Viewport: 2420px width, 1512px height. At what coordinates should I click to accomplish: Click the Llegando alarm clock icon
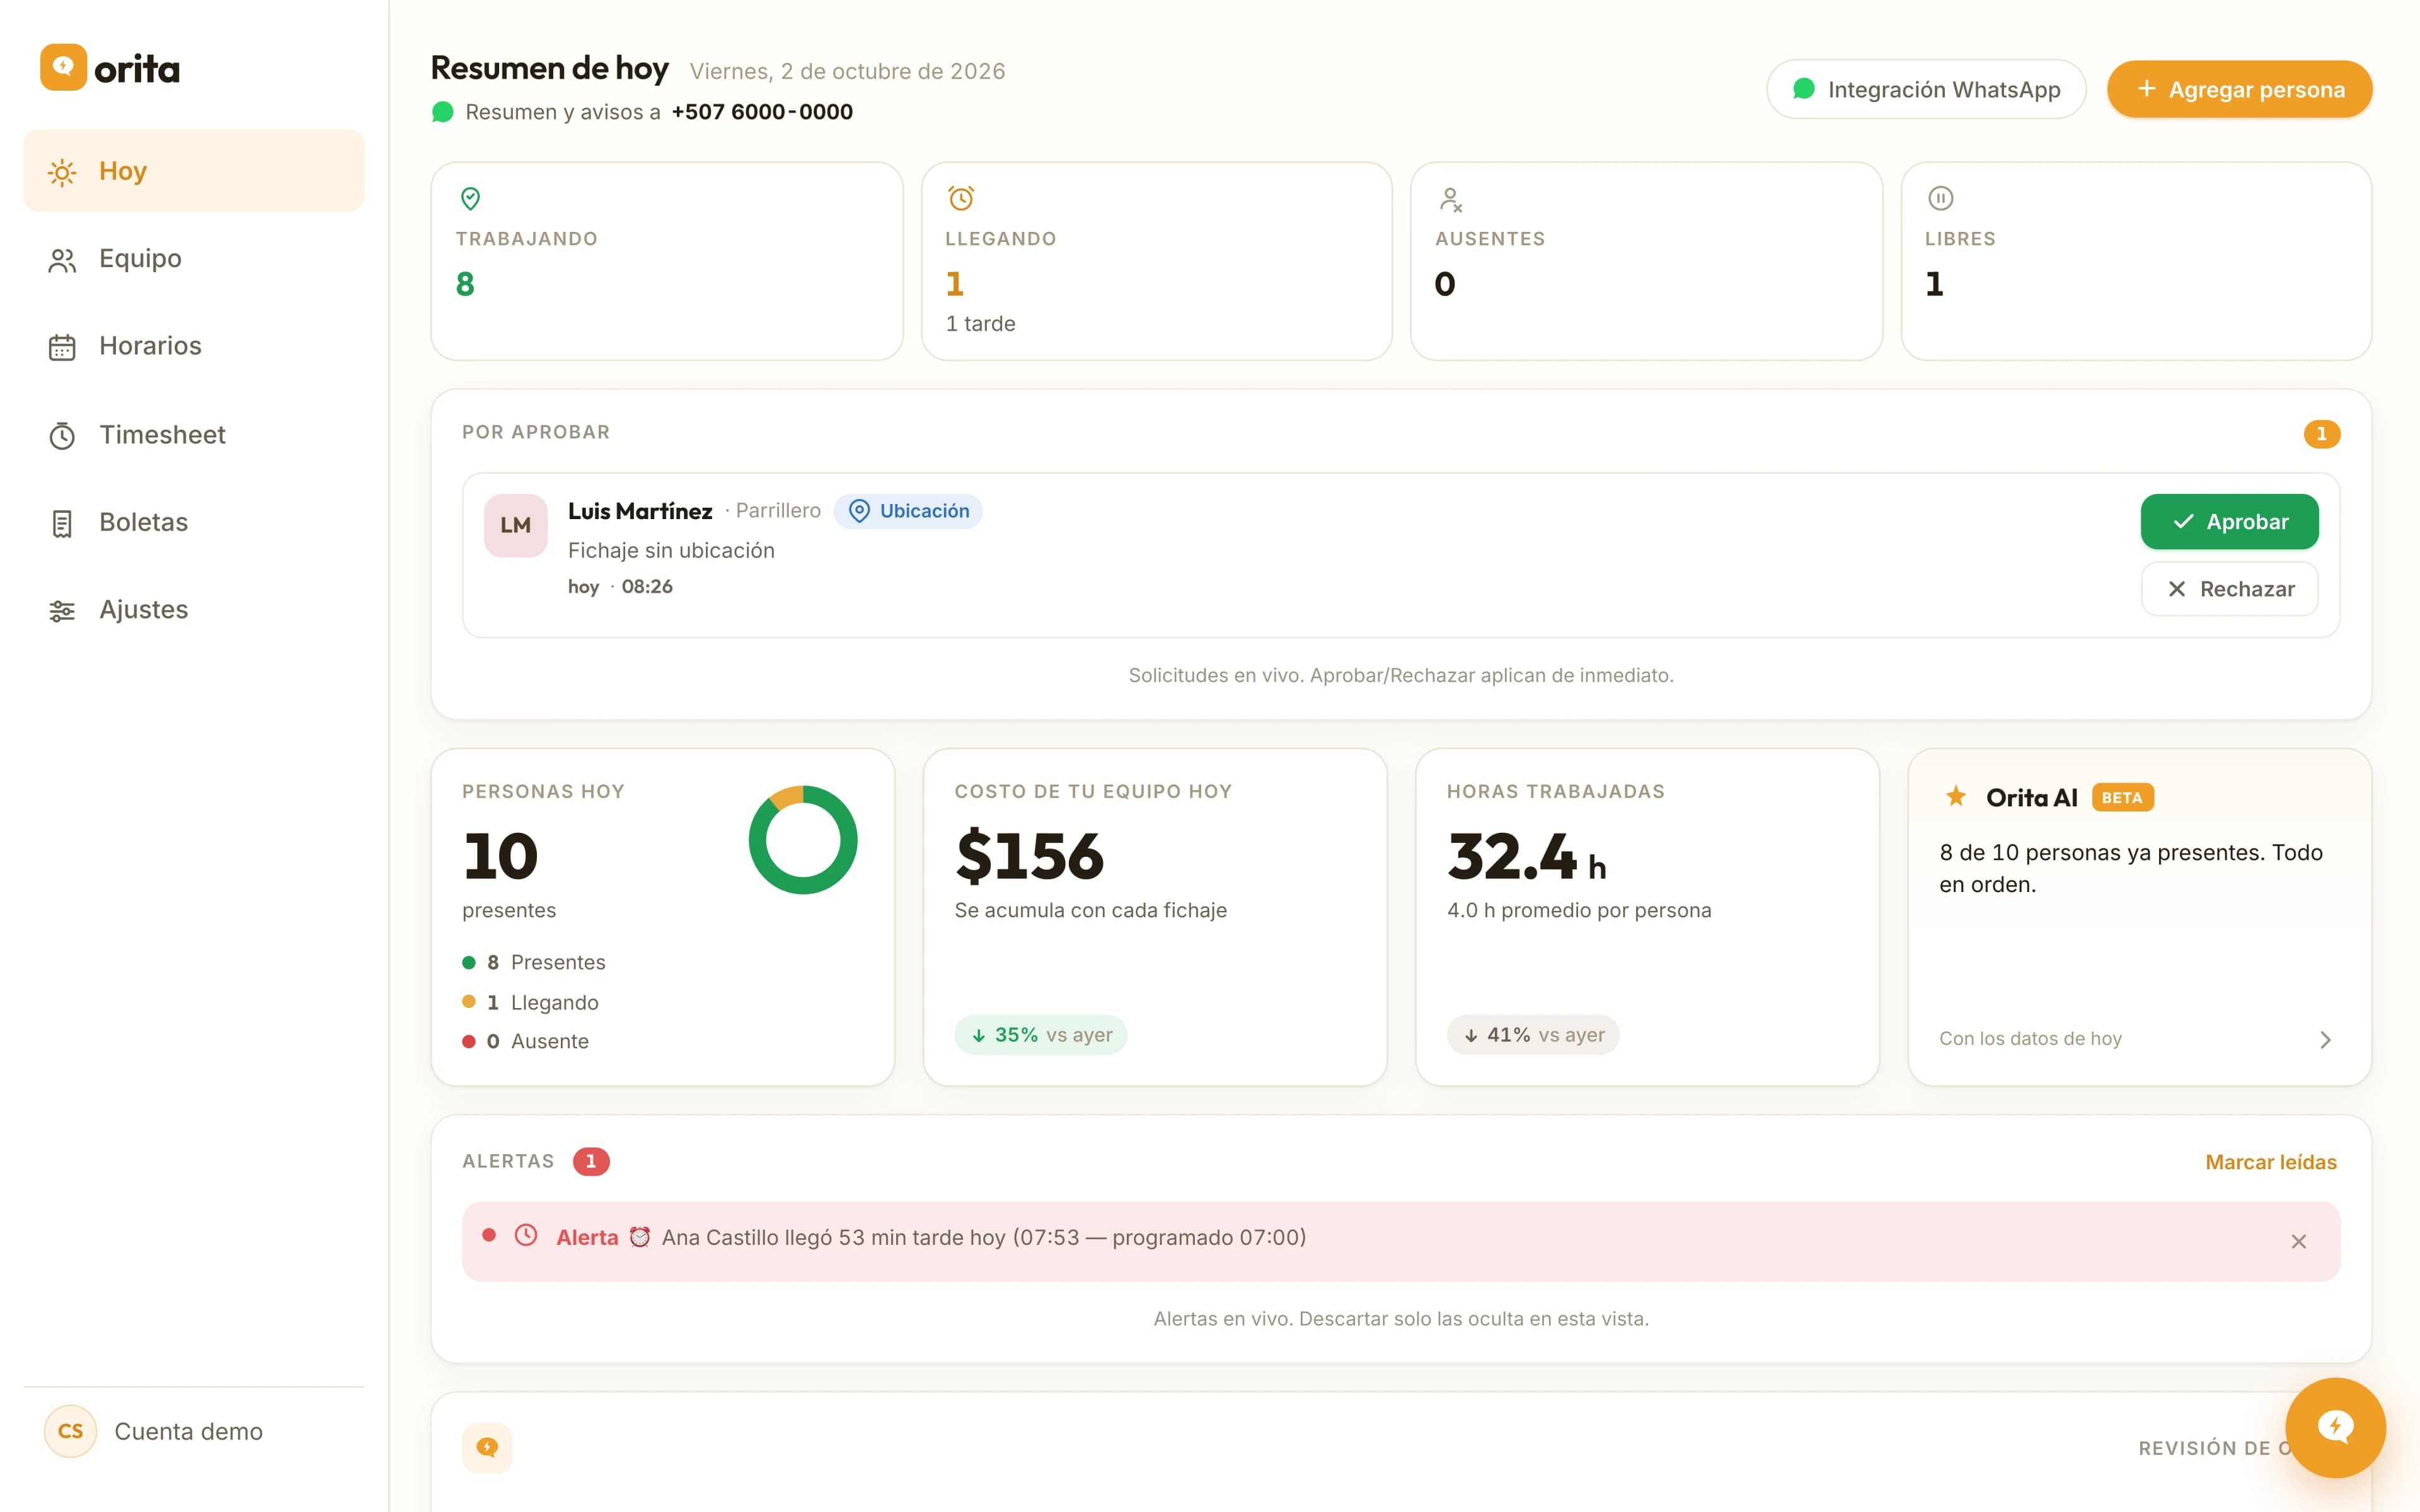pos(961,198)
